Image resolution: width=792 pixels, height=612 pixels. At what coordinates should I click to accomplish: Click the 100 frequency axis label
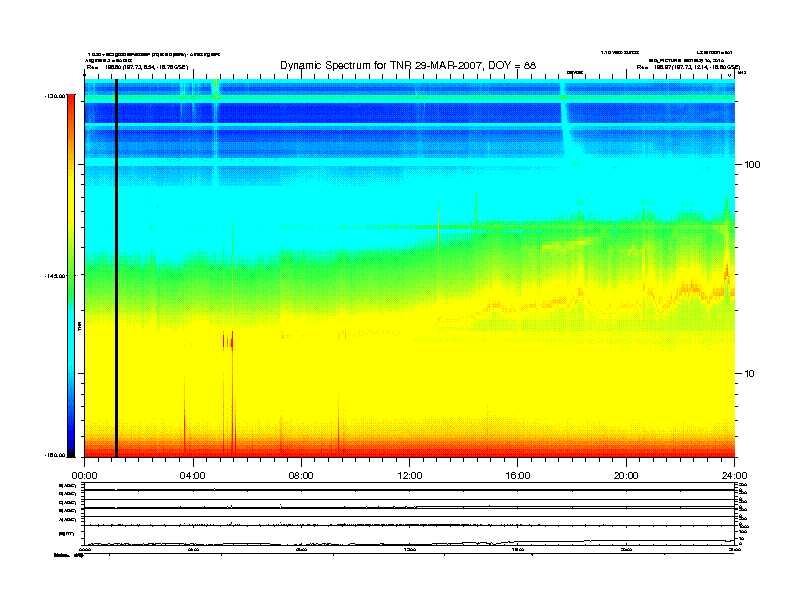point(752,165)
